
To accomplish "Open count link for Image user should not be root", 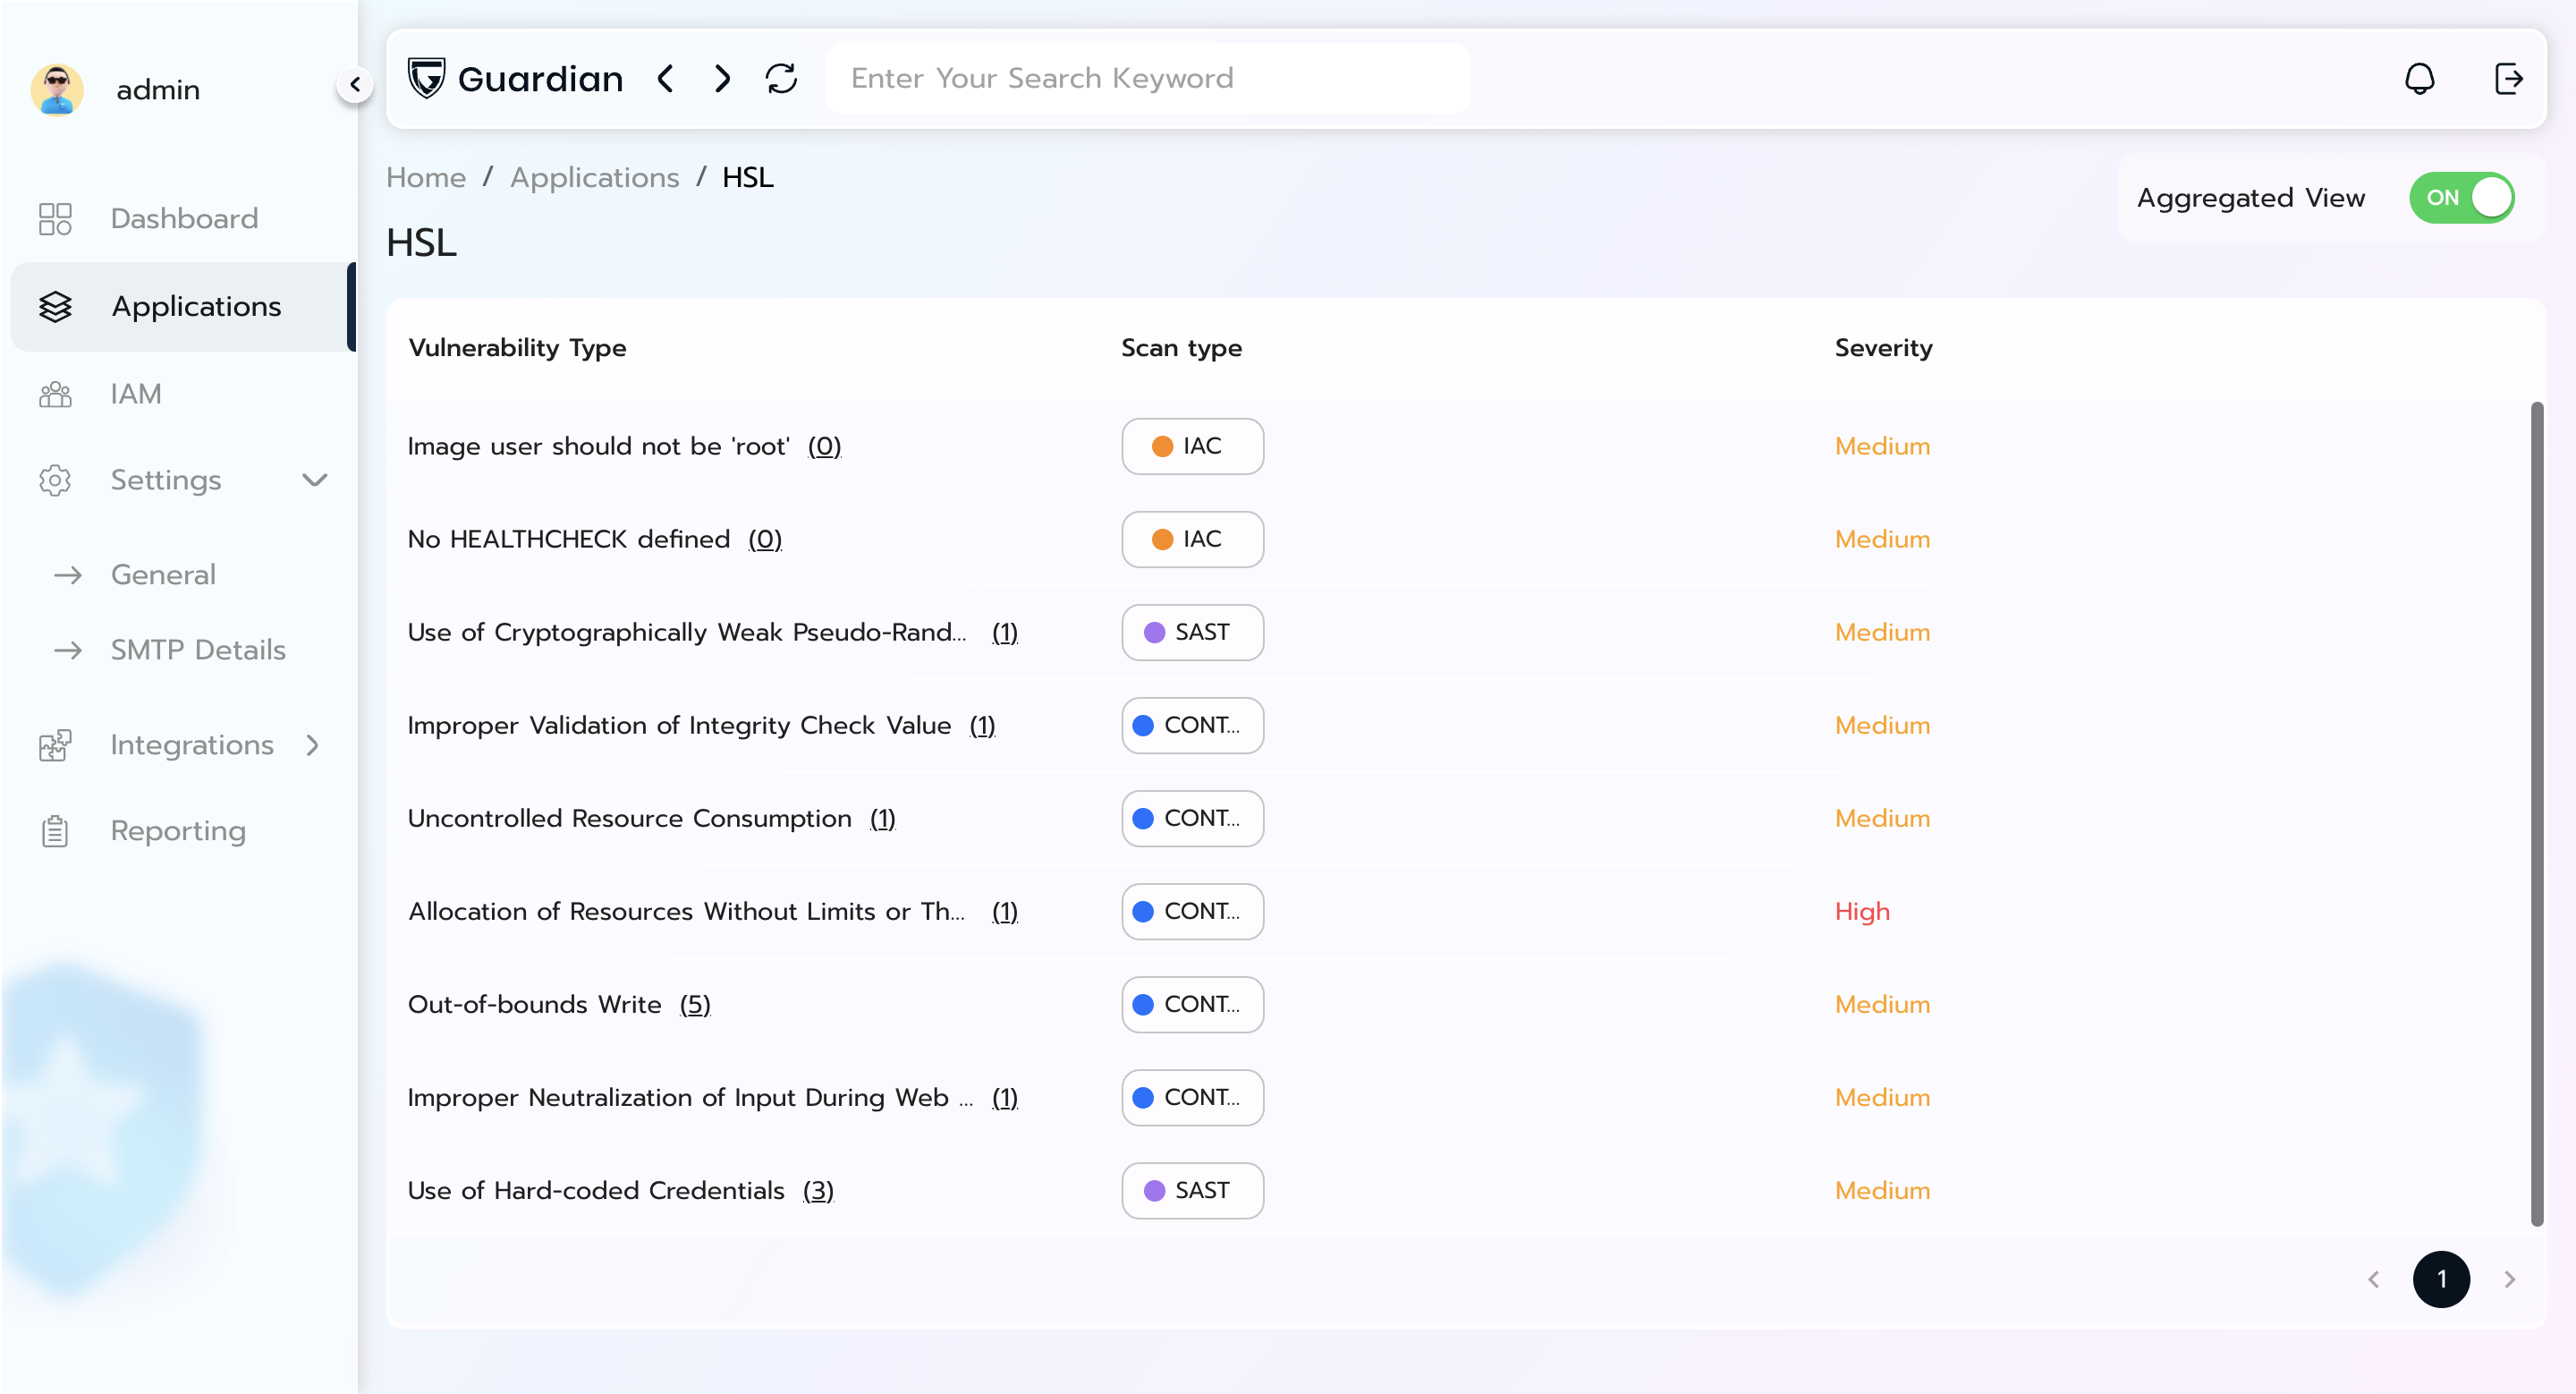I will click(824, 446).
